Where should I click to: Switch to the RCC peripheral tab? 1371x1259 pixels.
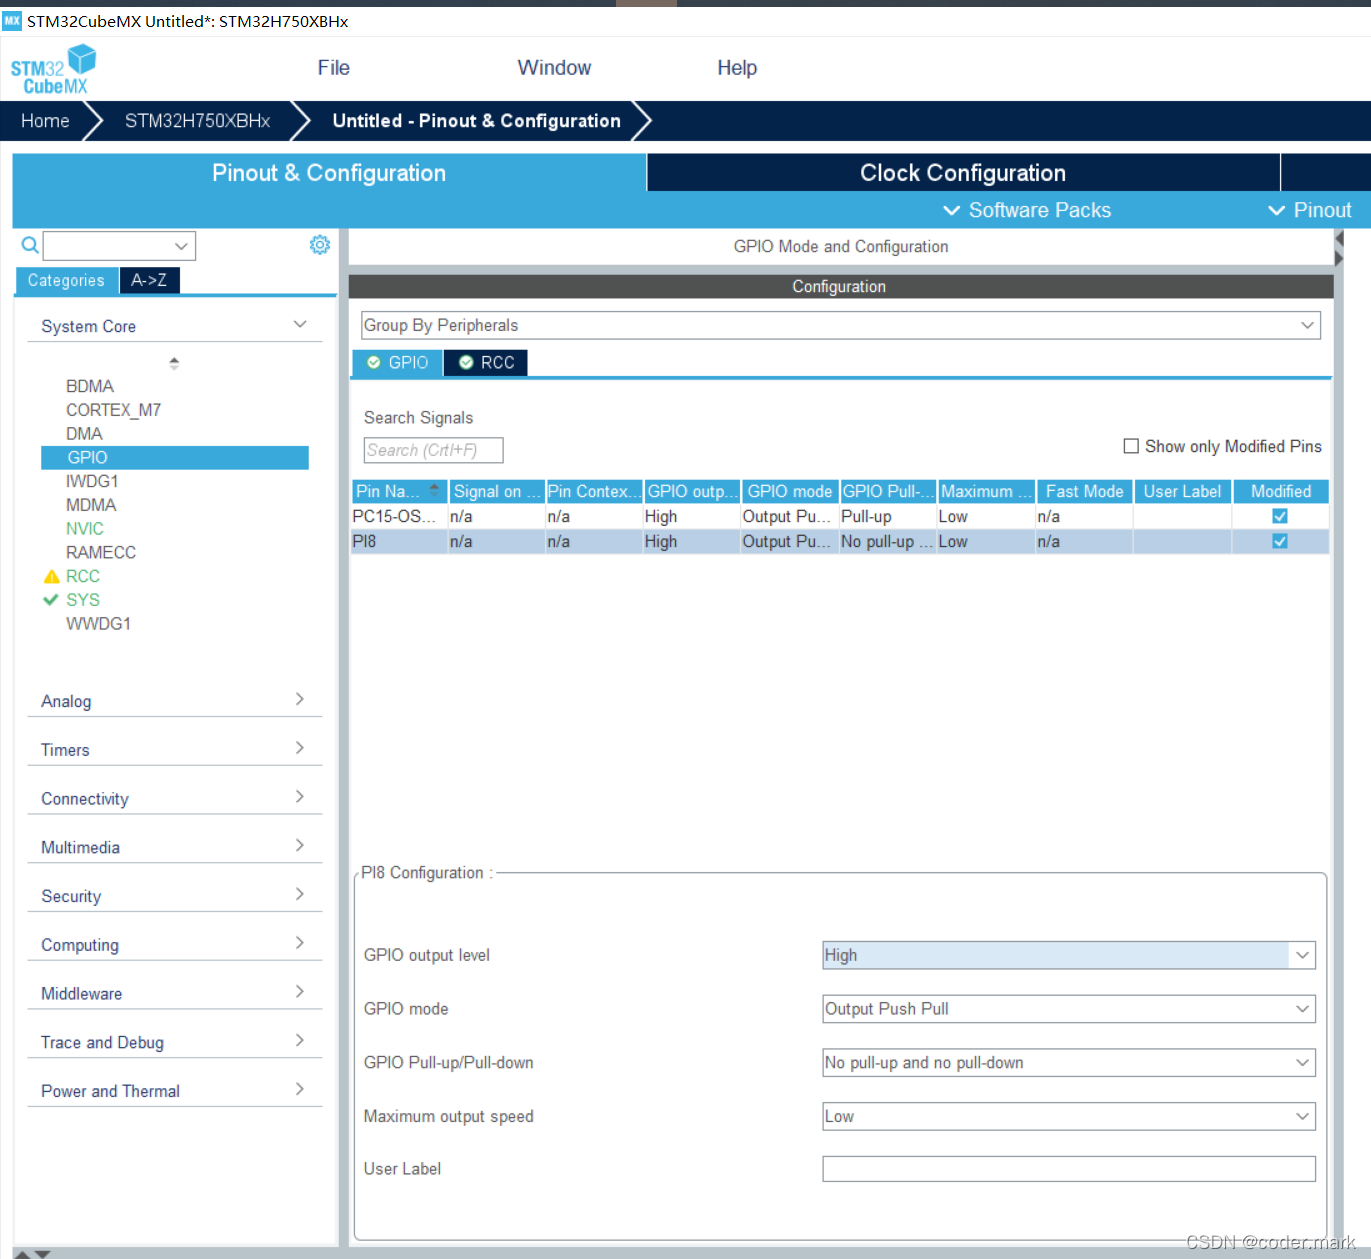486,363
